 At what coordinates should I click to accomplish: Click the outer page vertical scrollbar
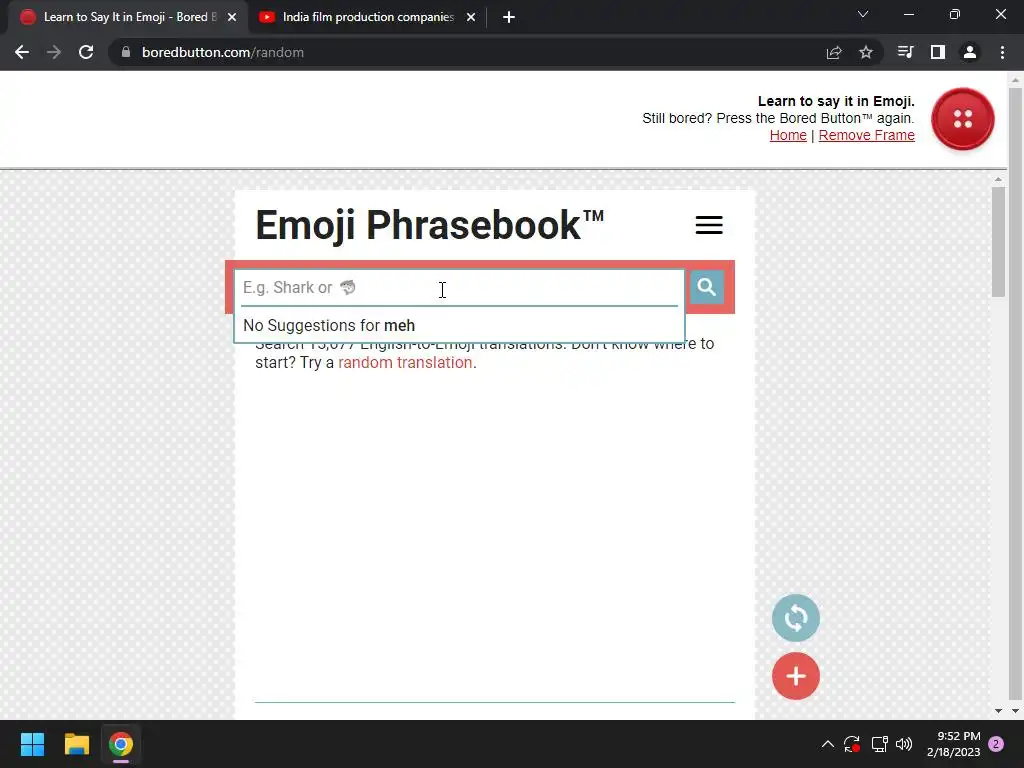tap(1015, 392)
